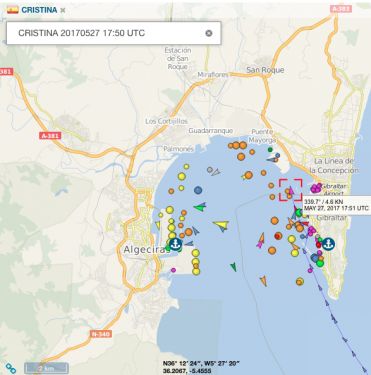Click the anchor port icon at Algeciras

(x=175, y=244)
